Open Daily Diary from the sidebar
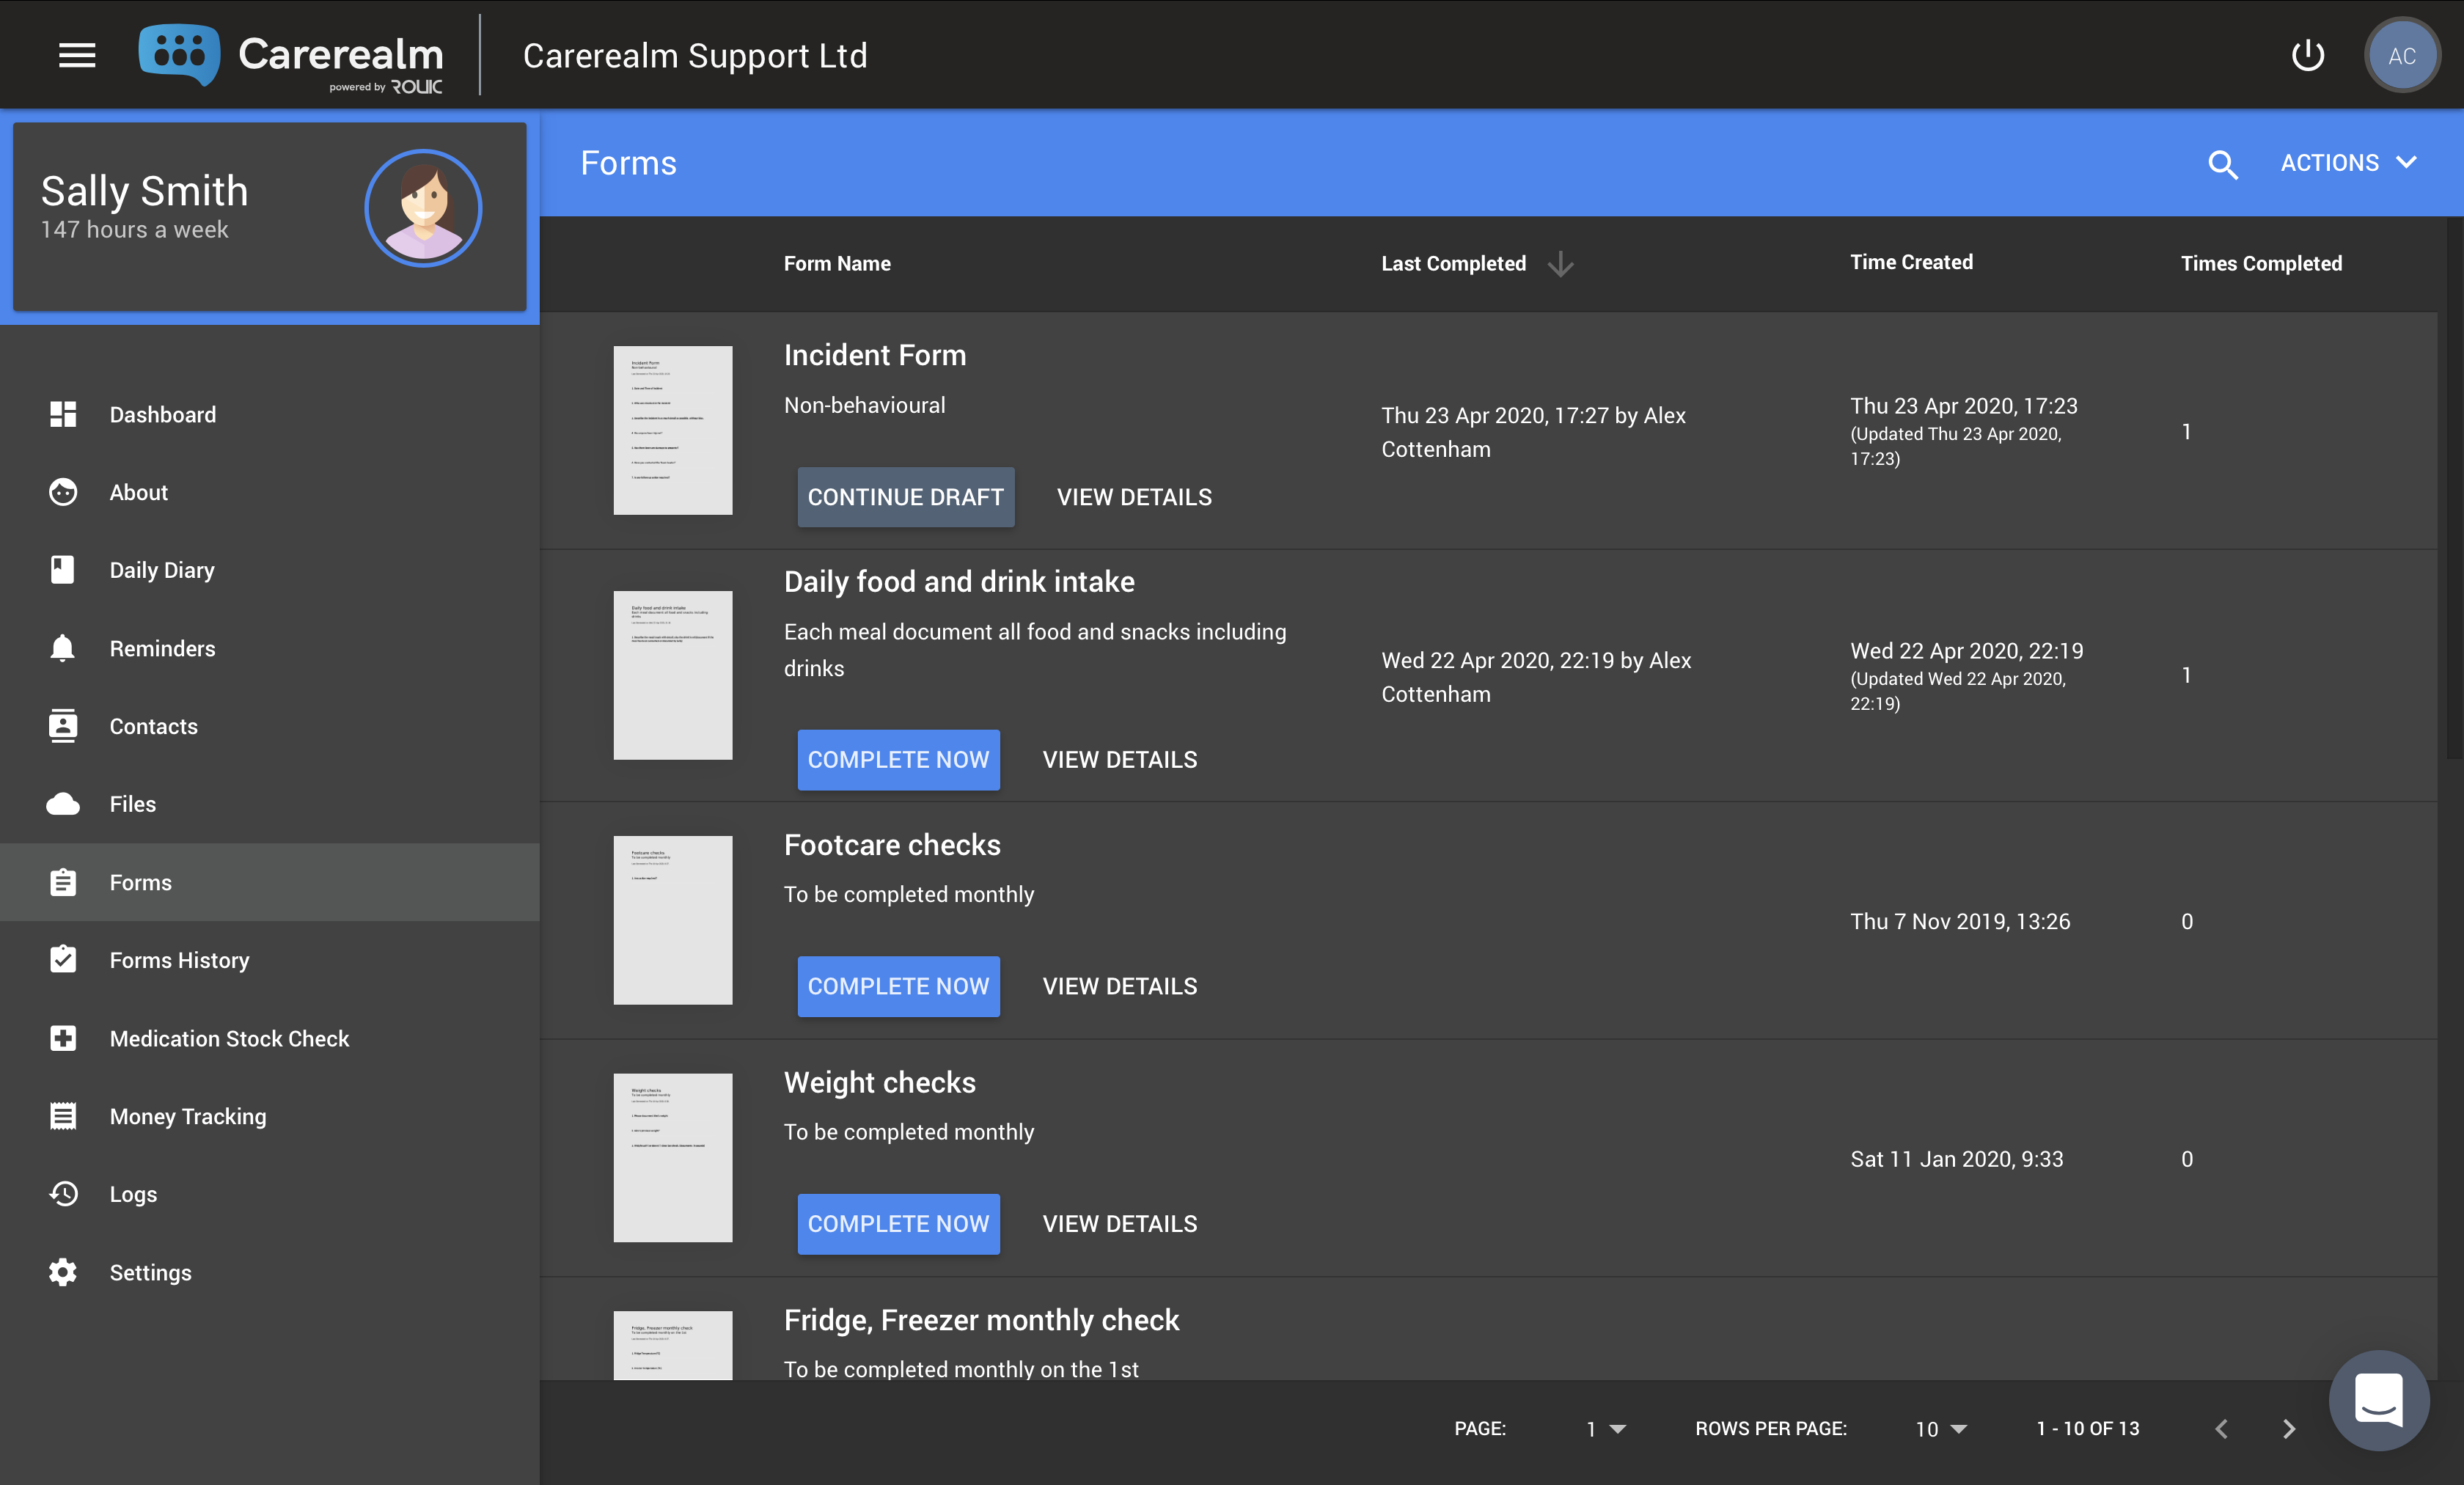2464x1485 pixels. pyautogui.click(x=270, y=570)
